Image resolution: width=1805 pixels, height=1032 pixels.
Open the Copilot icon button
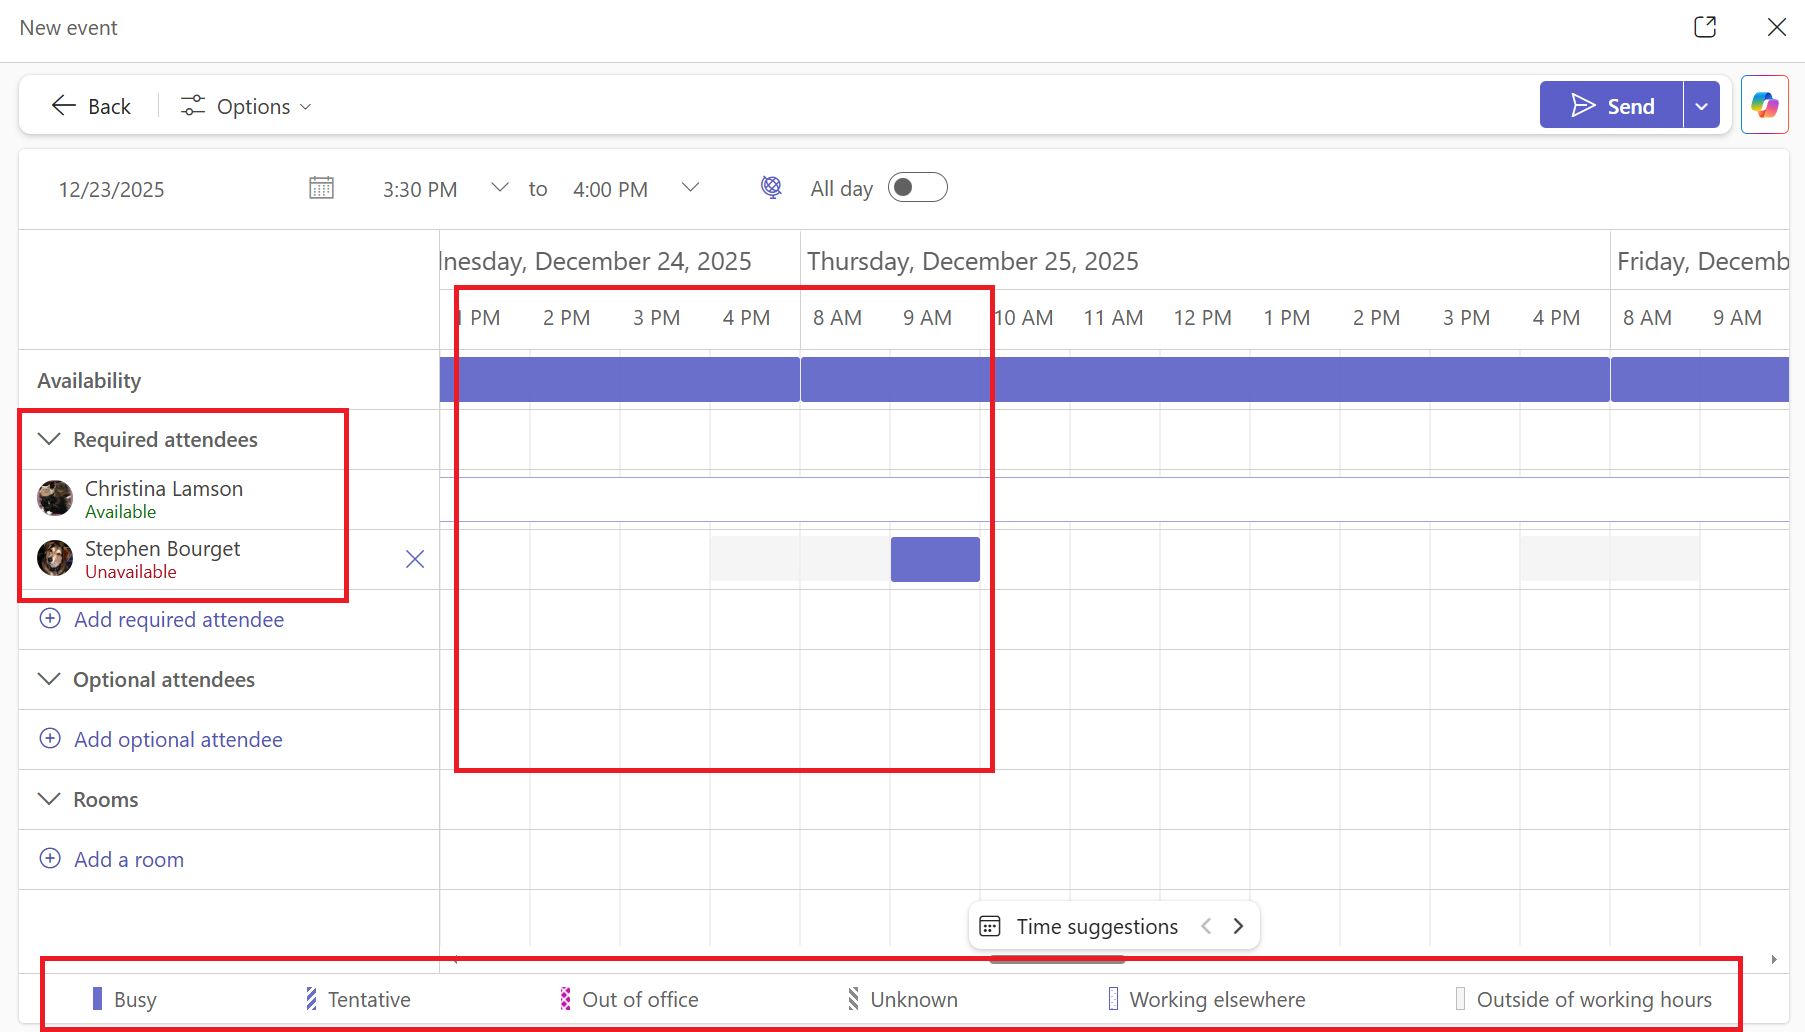coord(1764,105)
